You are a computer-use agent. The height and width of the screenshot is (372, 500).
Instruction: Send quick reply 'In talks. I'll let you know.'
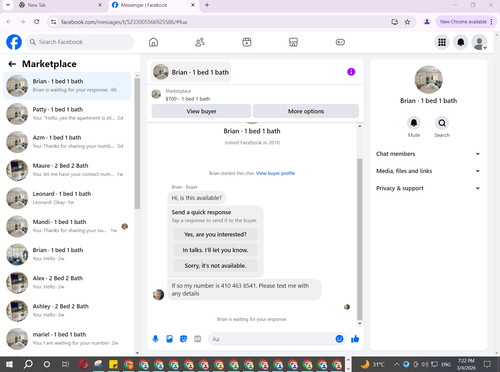(x=215, y=250)
